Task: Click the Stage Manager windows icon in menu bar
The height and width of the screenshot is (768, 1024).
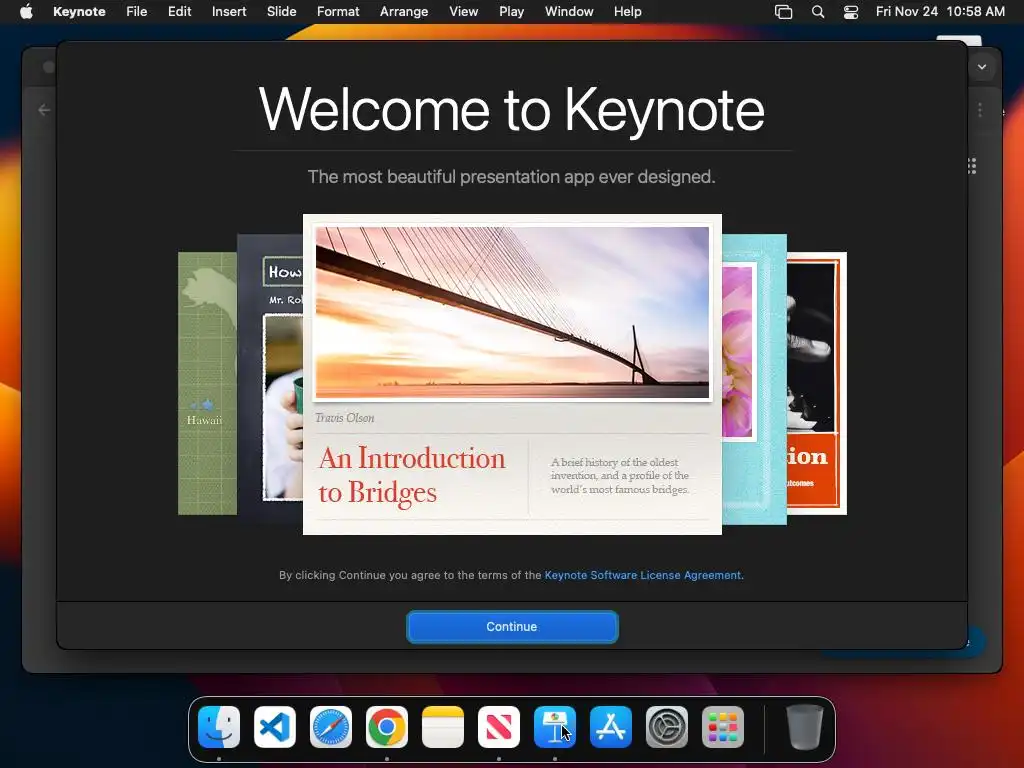Action: coord(783,11)
